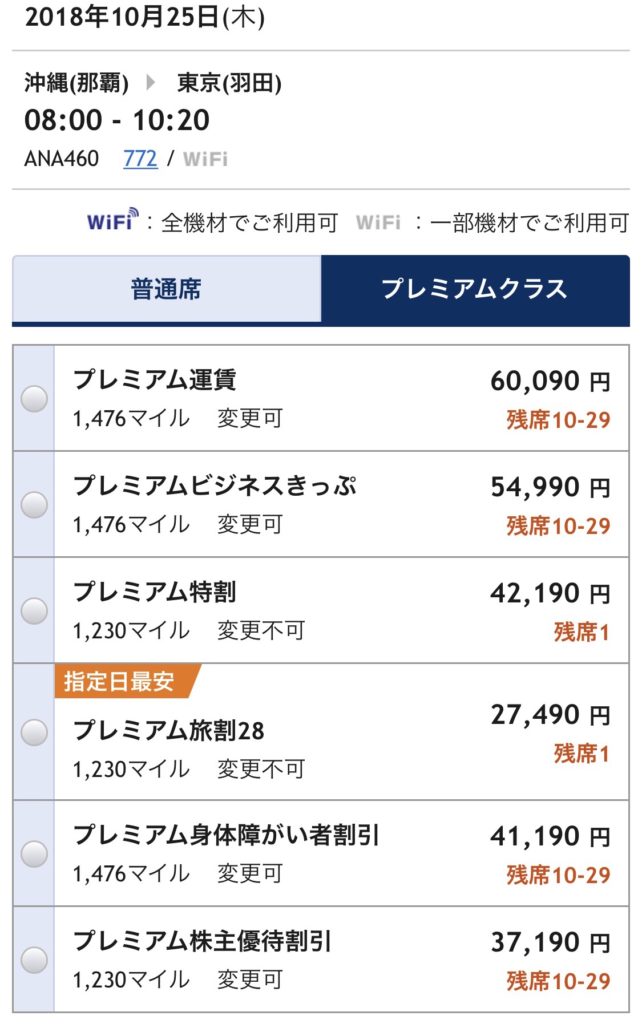Viewport: 642px width, 1024px height.
Task: Click the gray WiFi icon beside 772
Action: [206, 159]
